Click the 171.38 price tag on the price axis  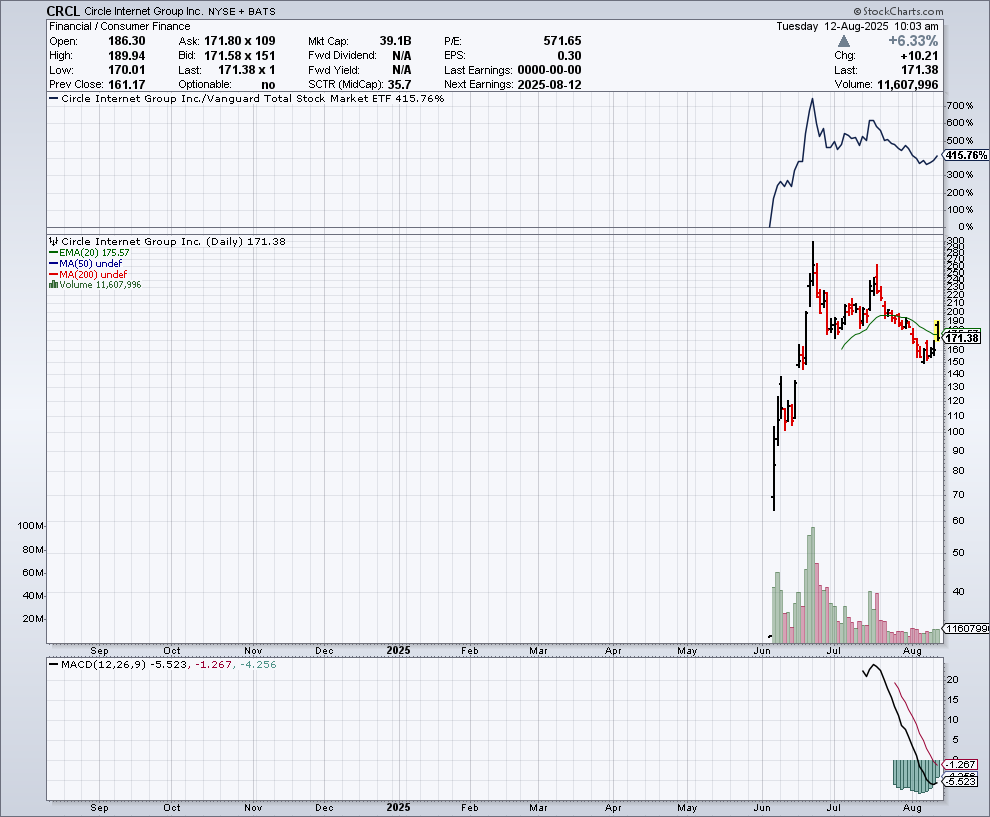[962, 338]
